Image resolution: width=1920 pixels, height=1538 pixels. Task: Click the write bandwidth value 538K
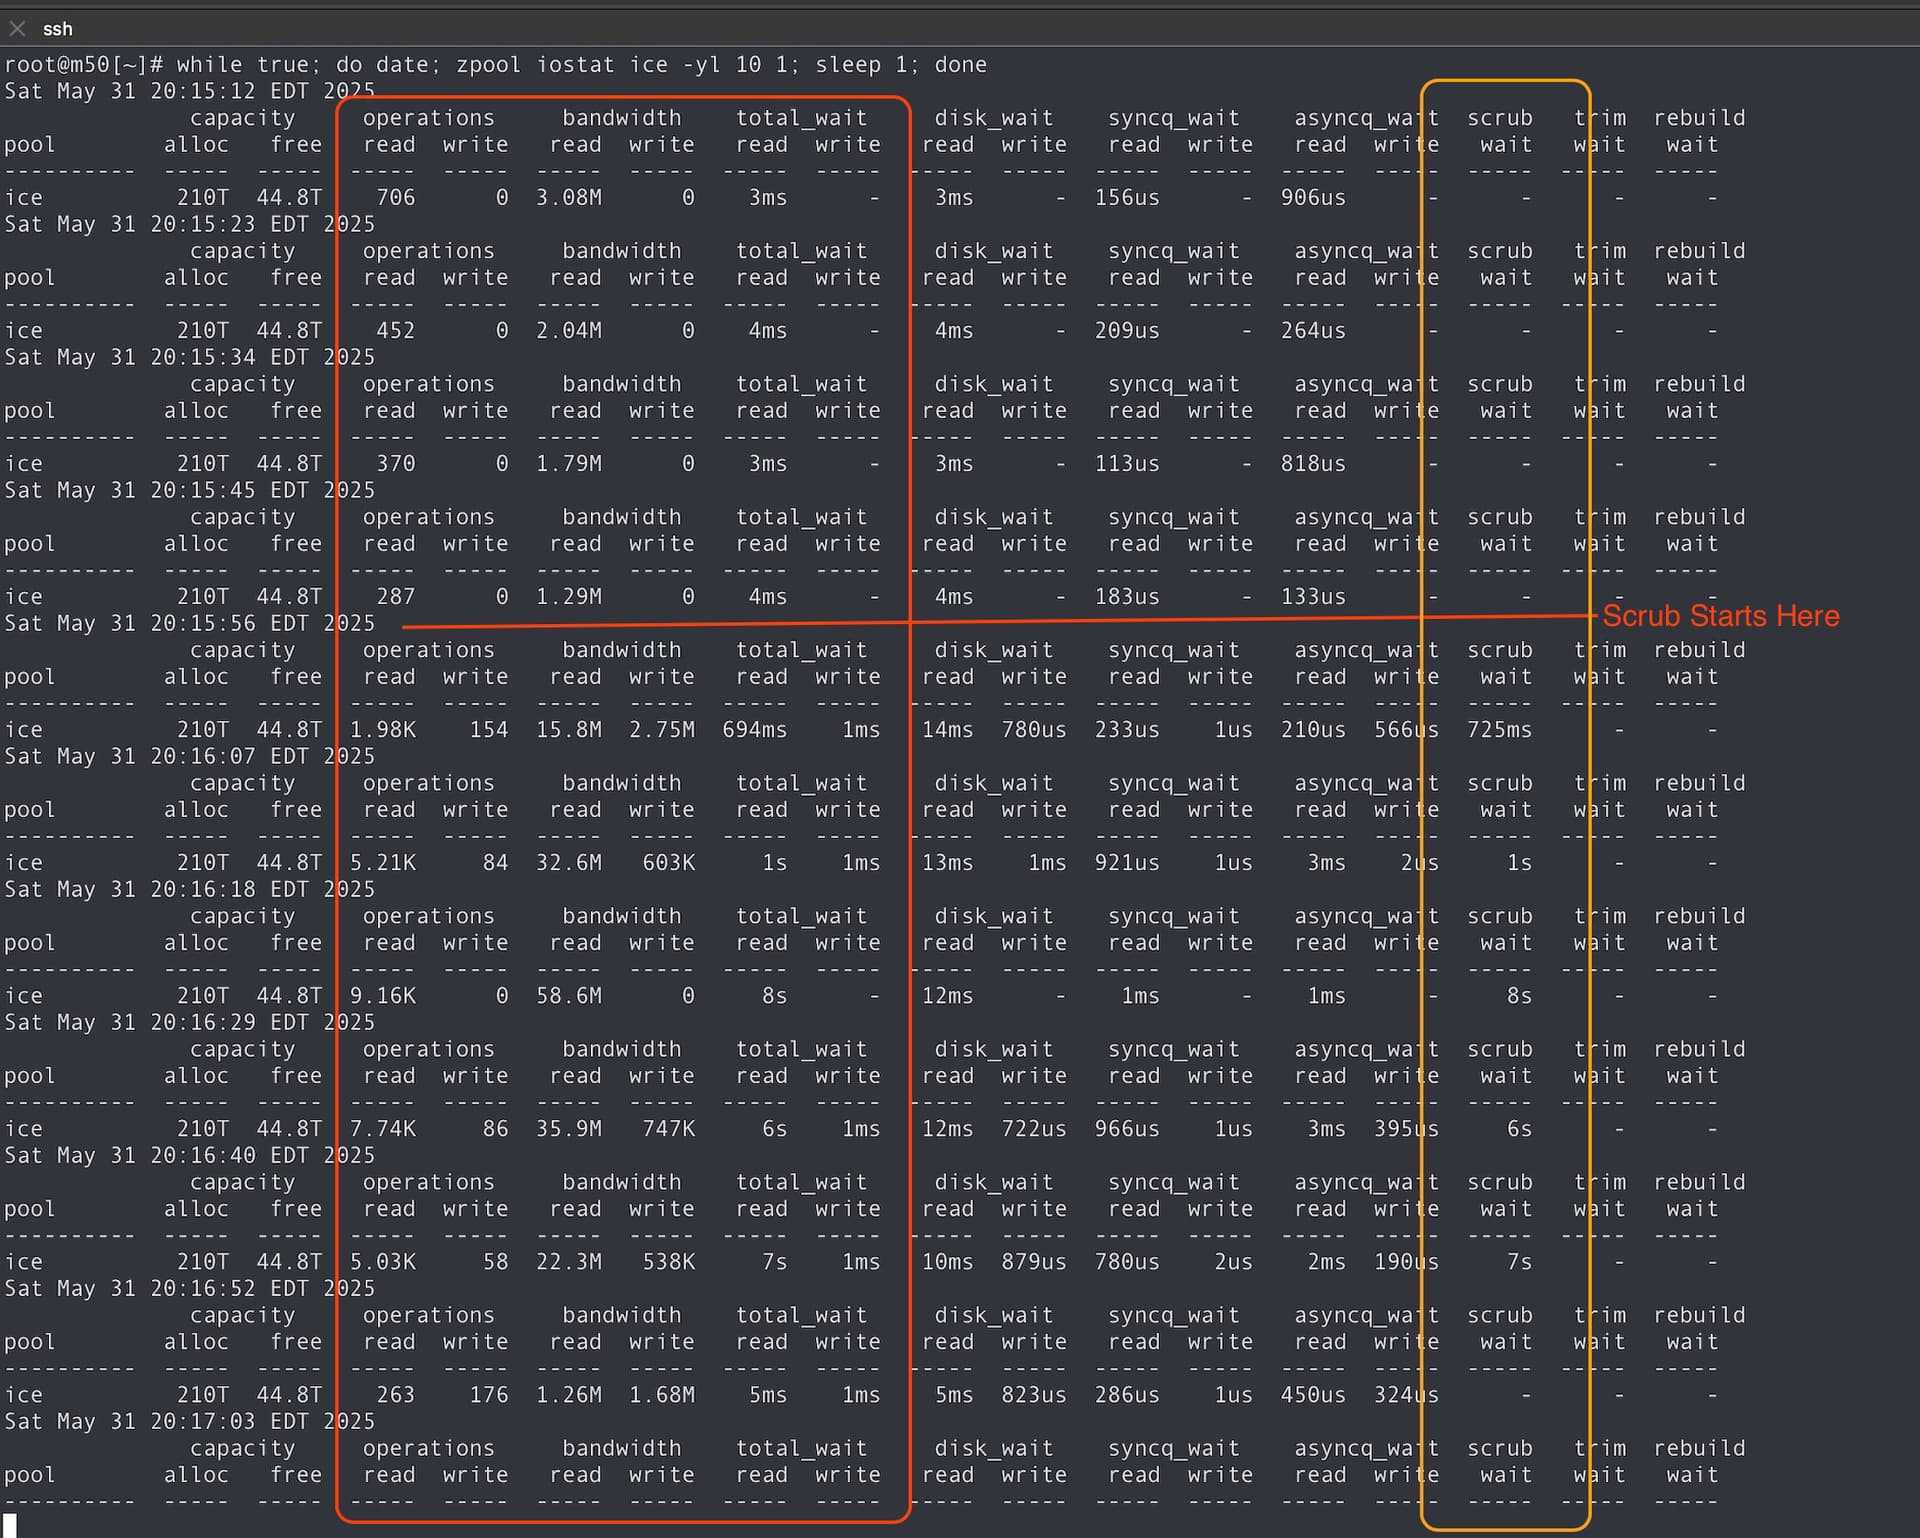(x=669, y=1262)
